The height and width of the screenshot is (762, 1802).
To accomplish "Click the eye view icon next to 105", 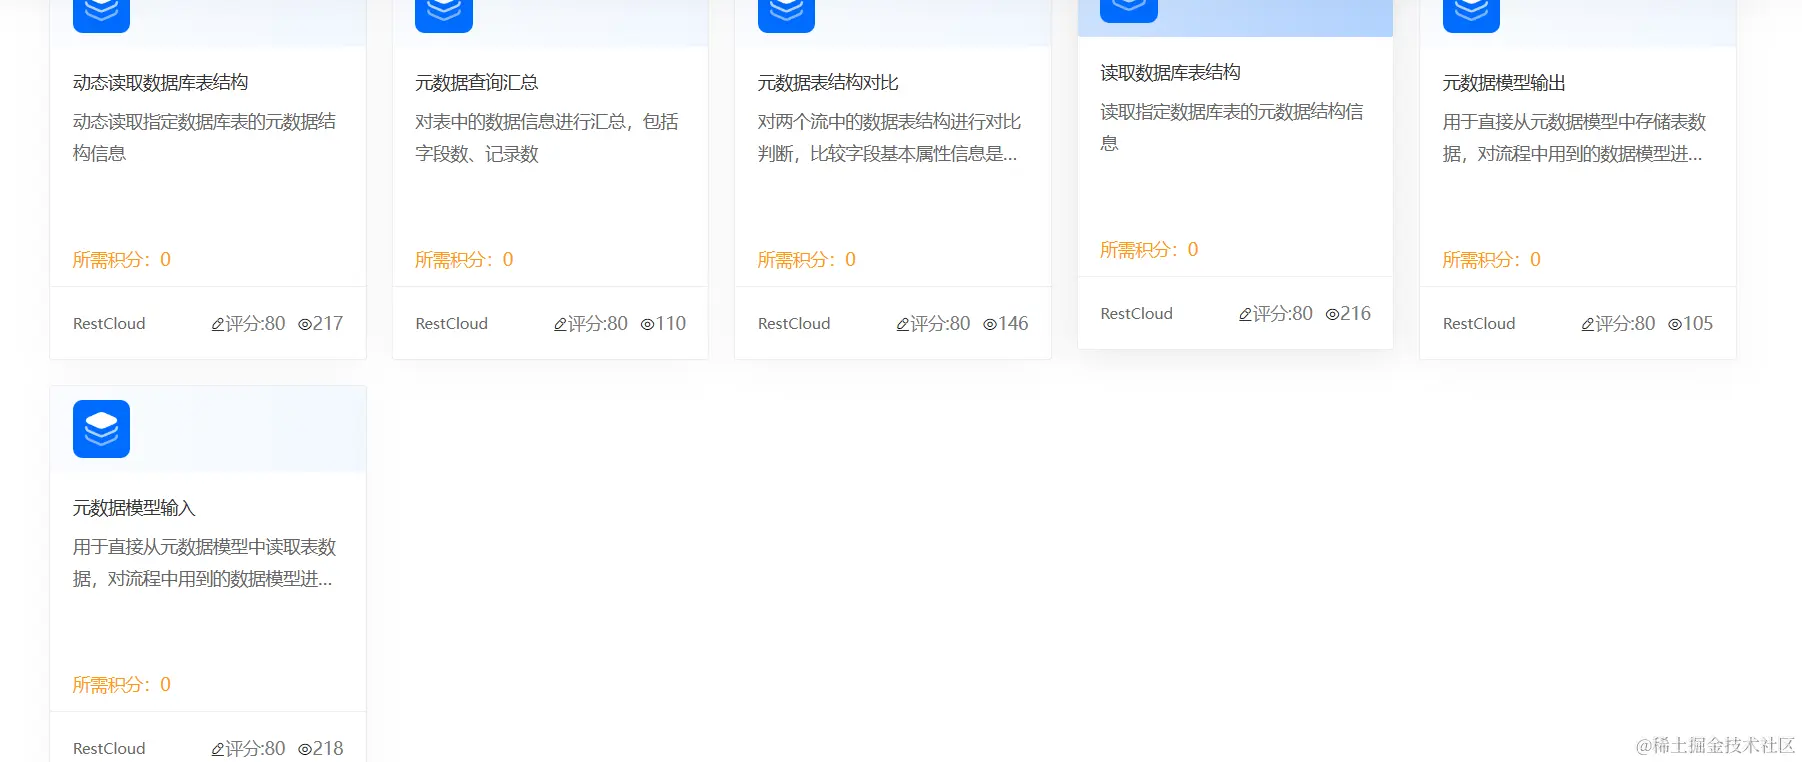I will 1675,325.
